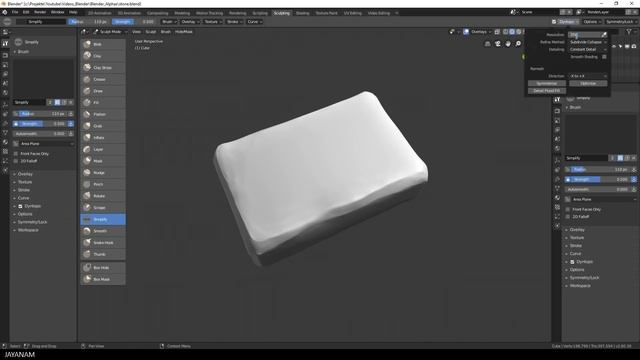Choose the Flatten brush
Screen dimensions: 640x360
point(103,114)
